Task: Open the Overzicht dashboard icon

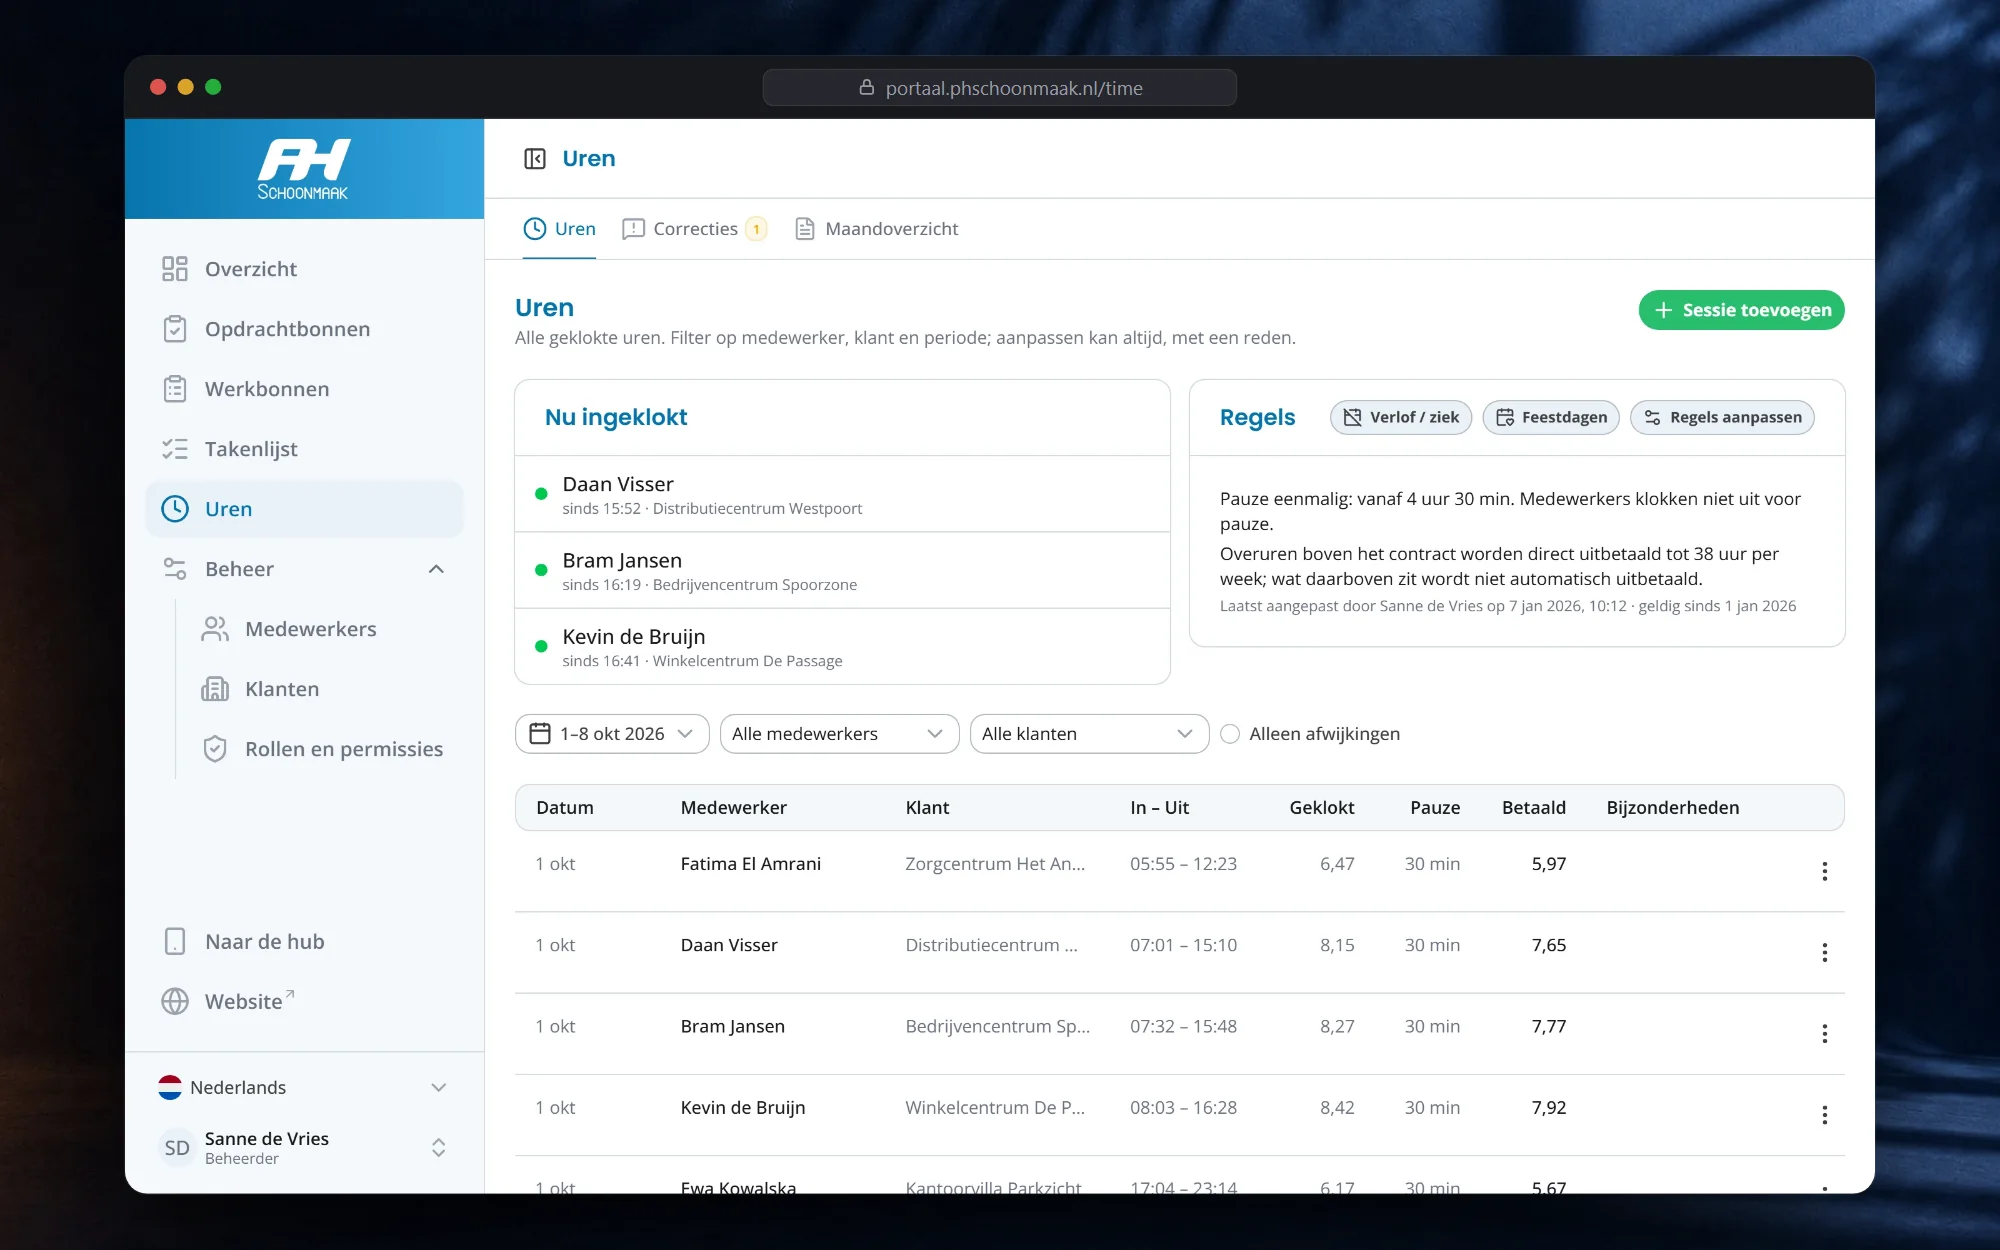Action: point(175,269)
